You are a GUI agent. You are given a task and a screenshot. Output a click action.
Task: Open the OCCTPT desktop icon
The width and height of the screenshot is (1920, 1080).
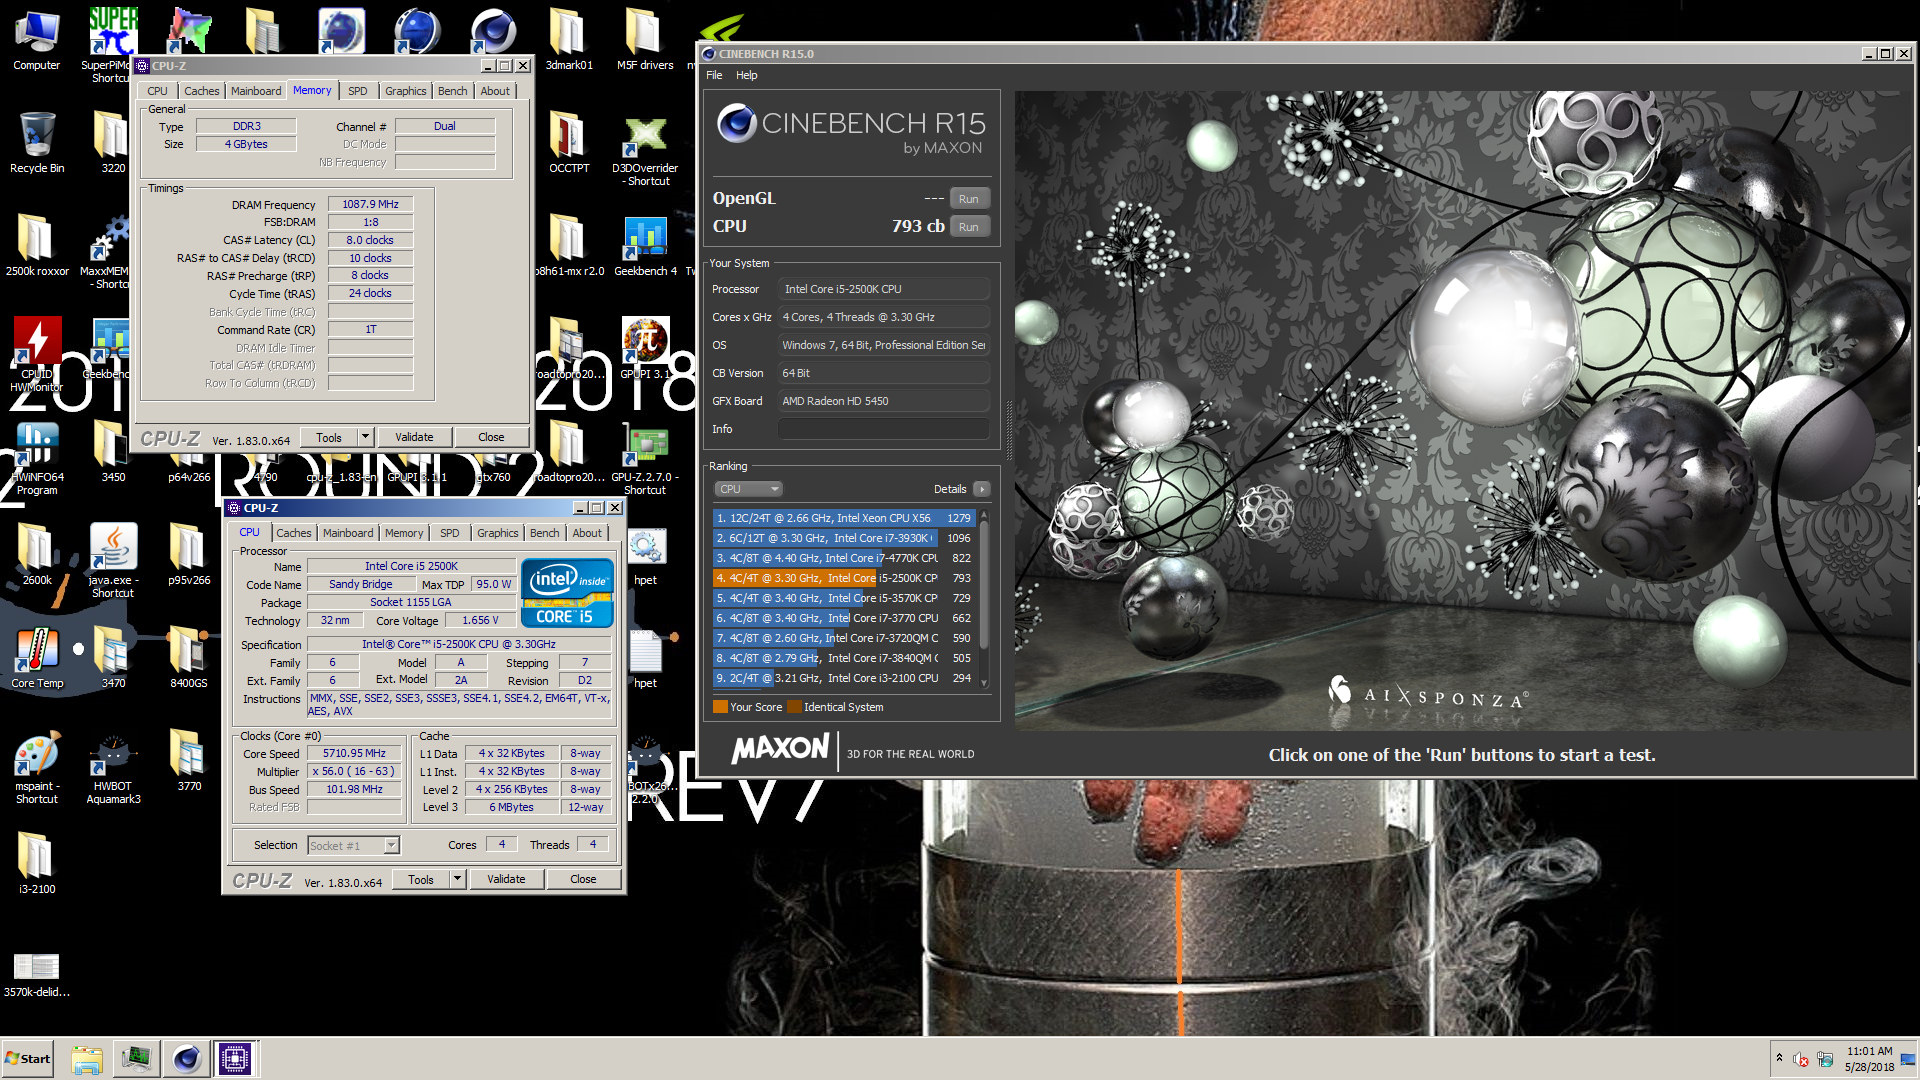pos(567,137)
